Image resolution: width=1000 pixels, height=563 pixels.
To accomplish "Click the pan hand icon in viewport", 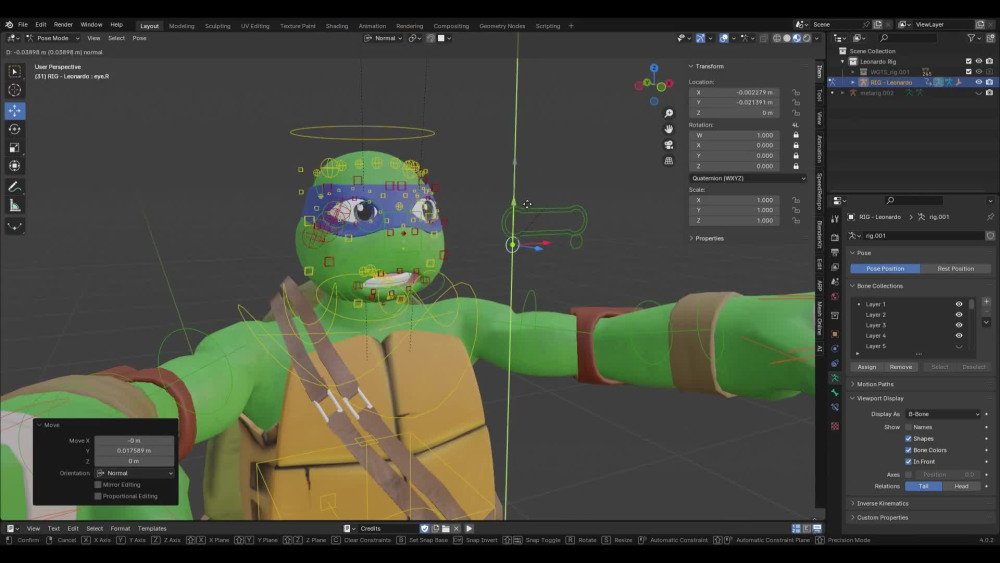I will 668,129.
